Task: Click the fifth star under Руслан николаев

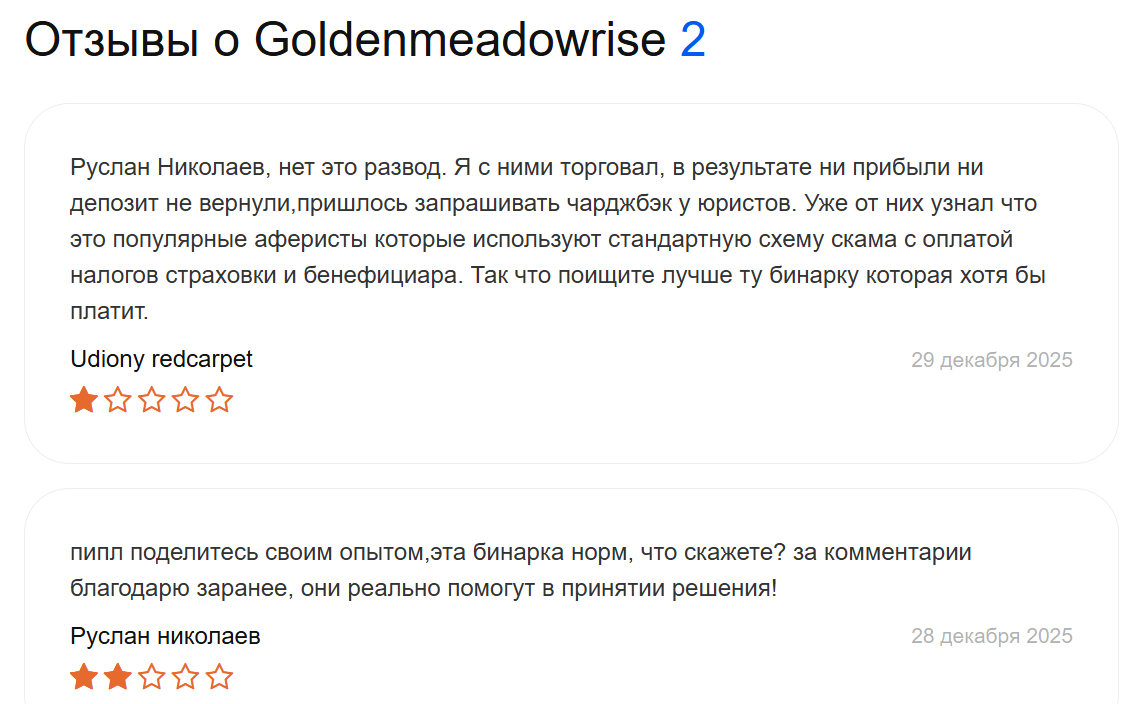Action: tap(219, 677)
